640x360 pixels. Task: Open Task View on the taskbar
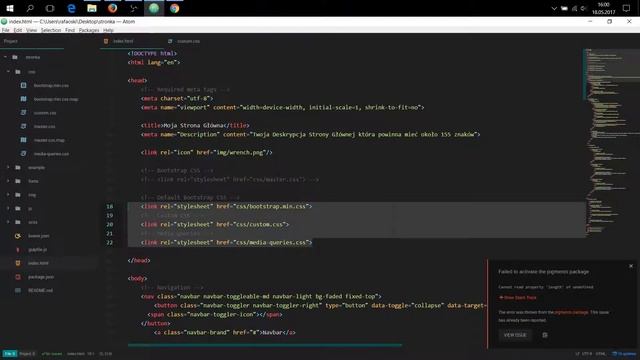[x=50, y=8]
